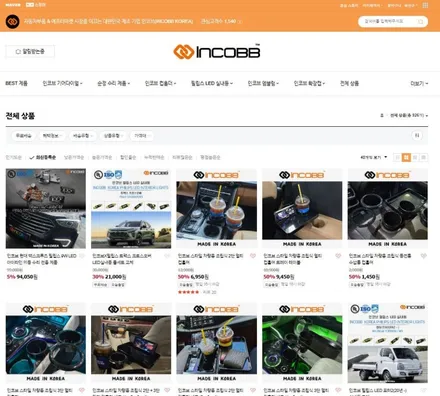Toggle the heart on the first product in the second row
The width and height of the screenshot is (440, 396).
coord(82,390)
